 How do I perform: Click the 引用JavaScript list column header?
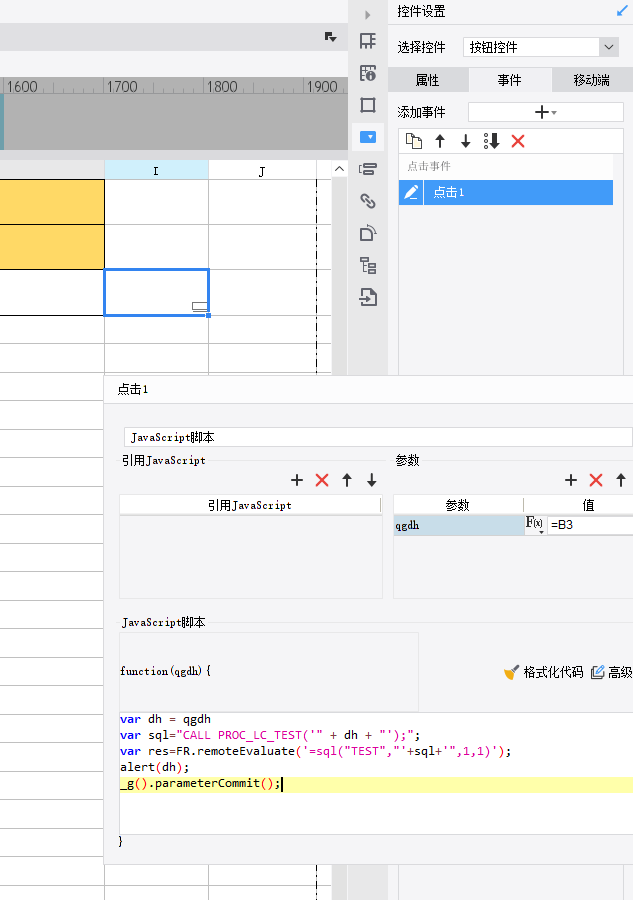[250, 505]
